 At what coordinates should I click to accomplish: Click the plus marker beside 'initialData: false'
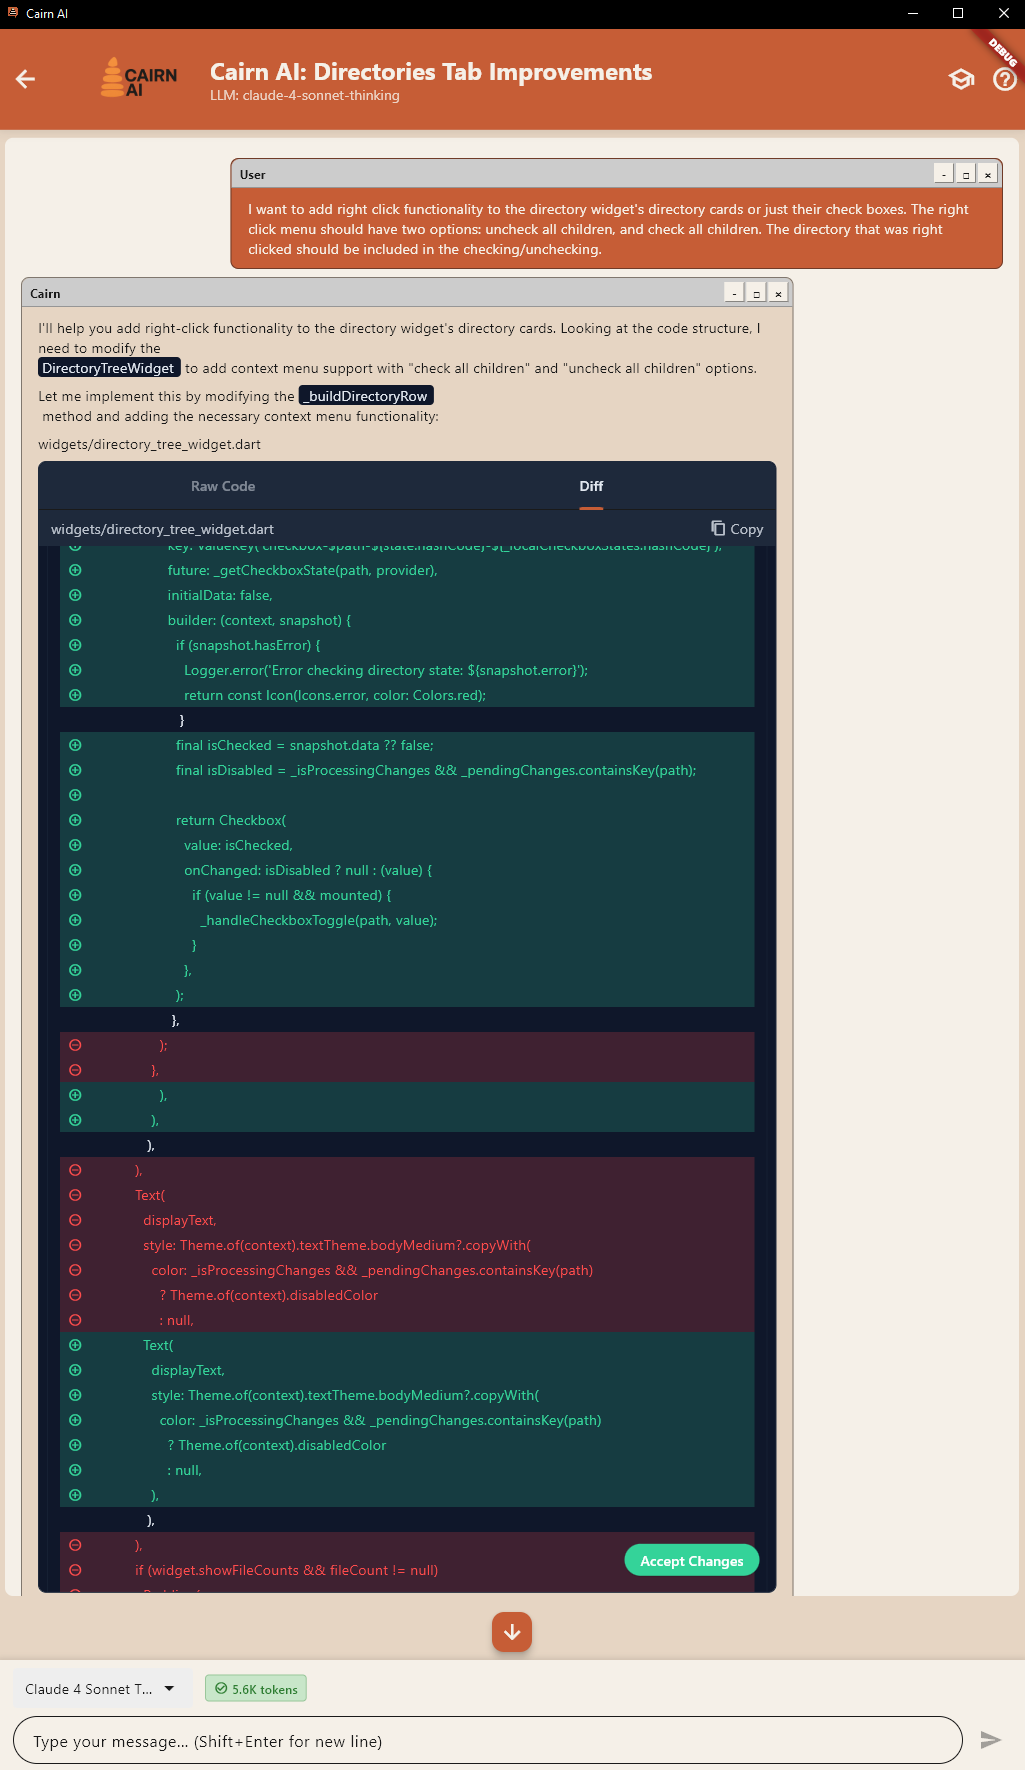click(x=75, y=595)
